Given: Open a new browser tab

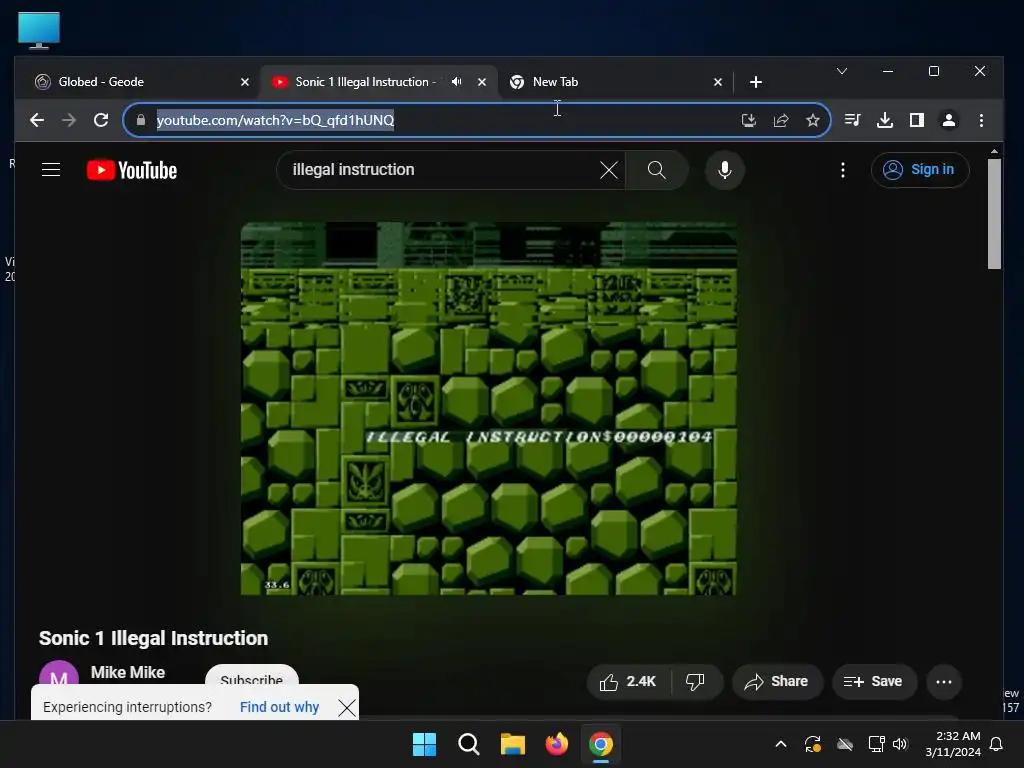Looking at the screenshot, I should (x=756, y=82).
